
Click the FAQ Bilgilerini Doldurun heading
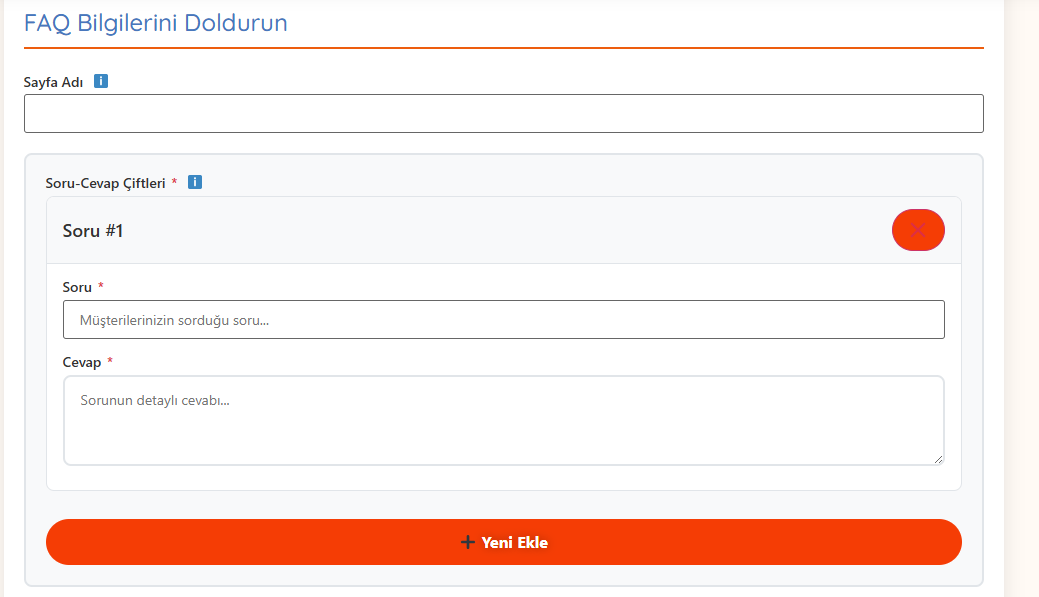point(156,23)
